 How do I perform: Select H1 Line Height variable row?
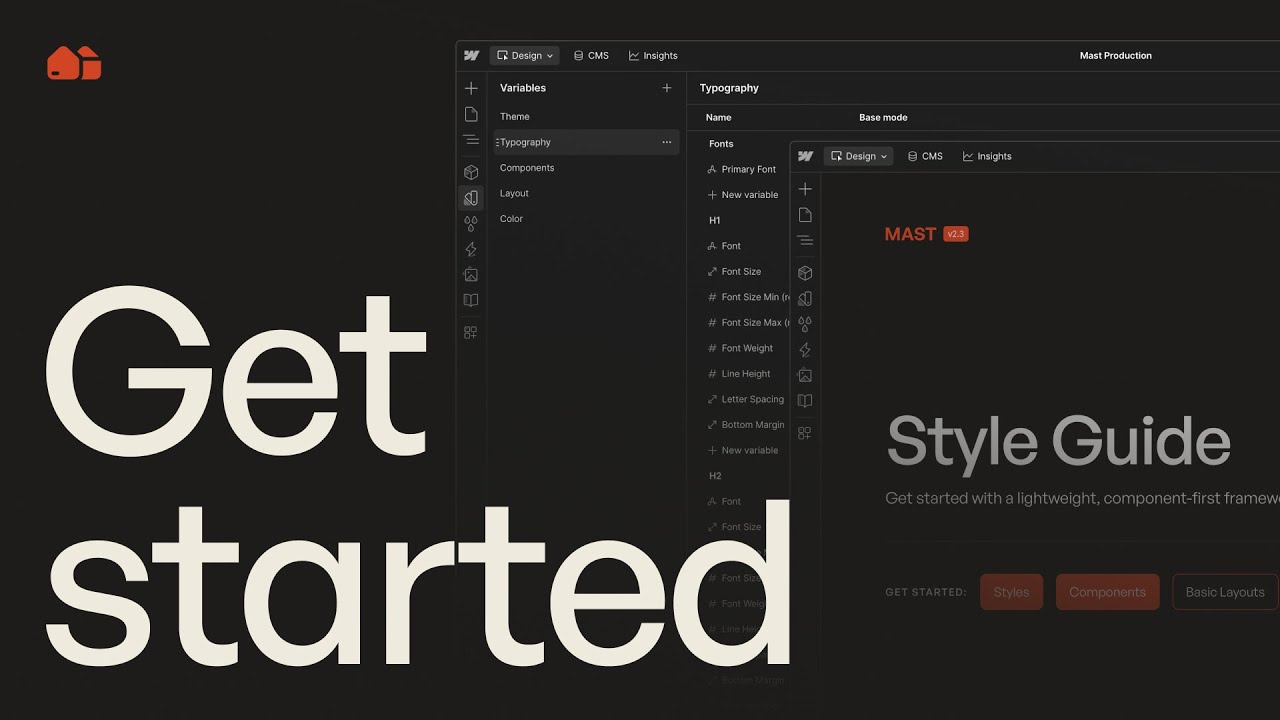738,374
